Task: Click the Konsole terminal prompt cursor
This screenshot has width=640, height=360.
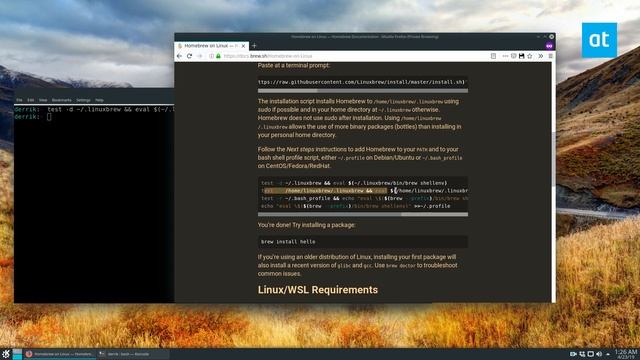Action: pyautogui.click(x=49, y=117)
